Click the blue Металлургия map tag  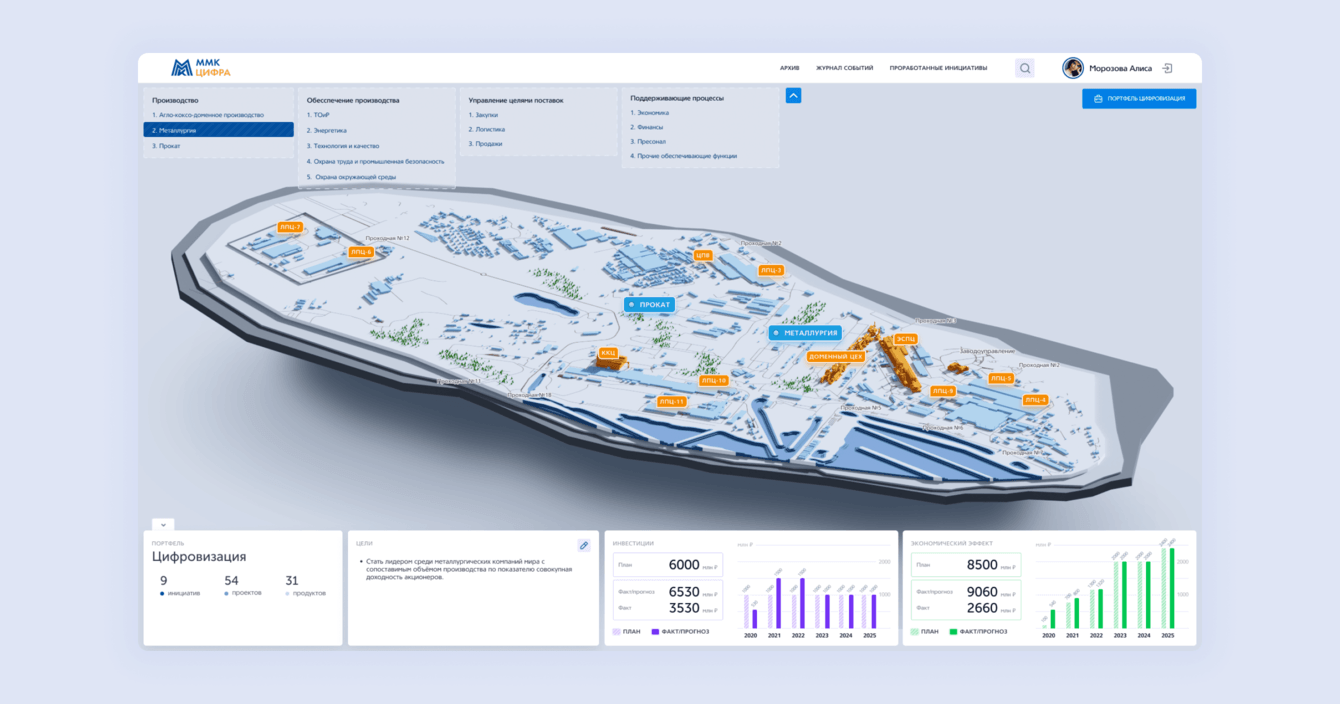pyautogui.click(x=805, y=333)
